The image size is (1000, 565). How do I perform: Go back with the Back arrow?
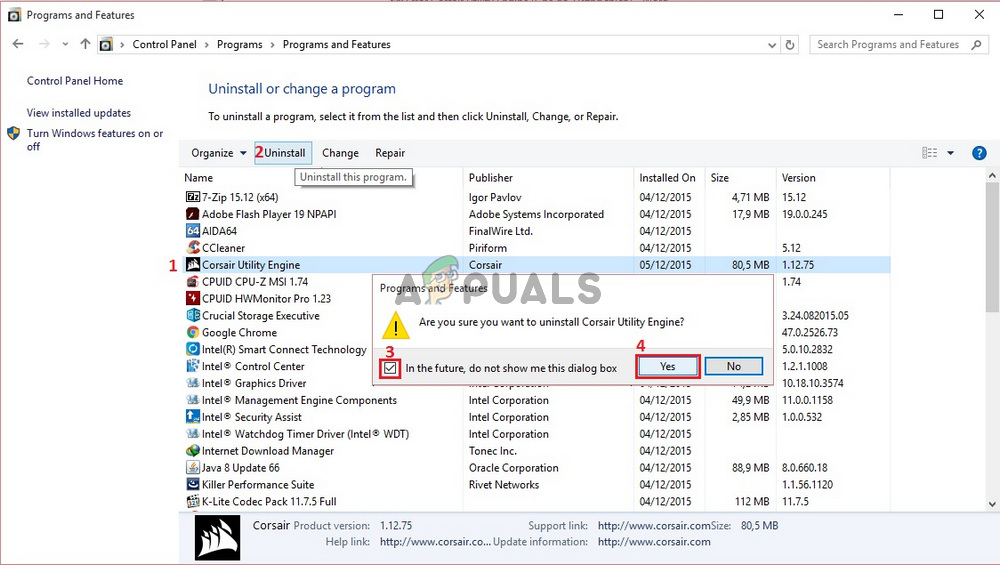point(18,44)
